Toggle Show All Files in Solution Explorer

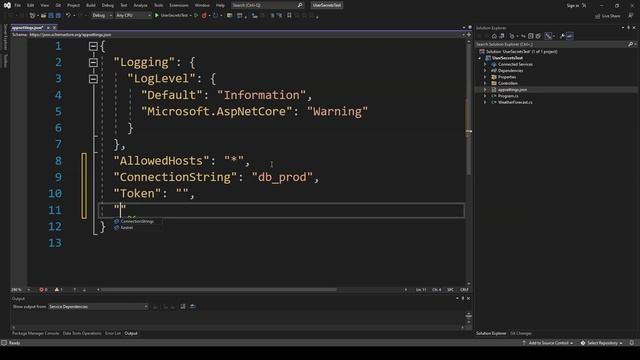(538, 36)
